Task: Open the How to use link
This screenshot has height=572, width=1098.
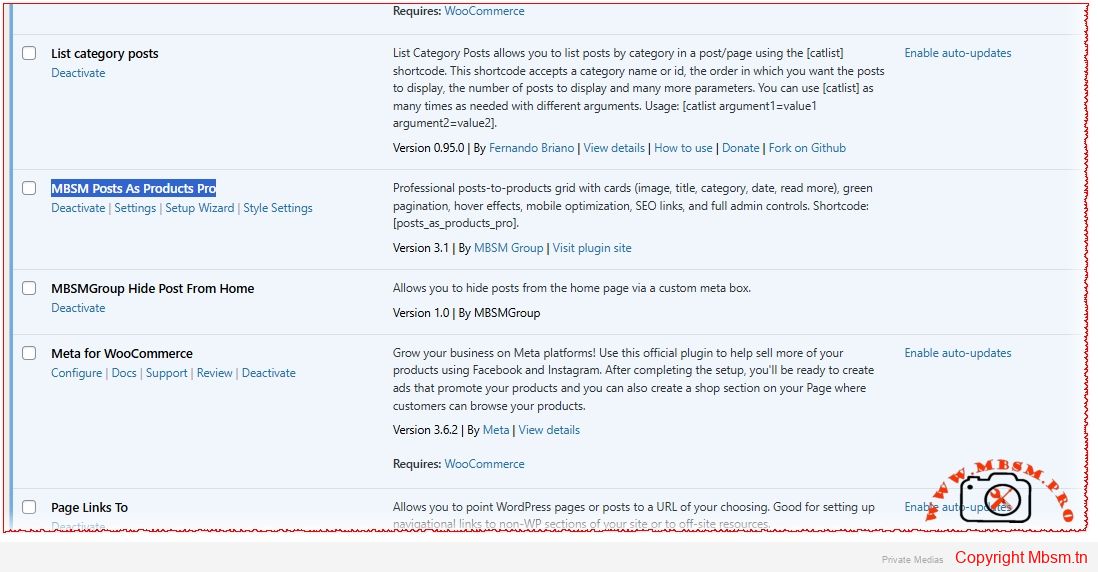Action: (683, 148)
